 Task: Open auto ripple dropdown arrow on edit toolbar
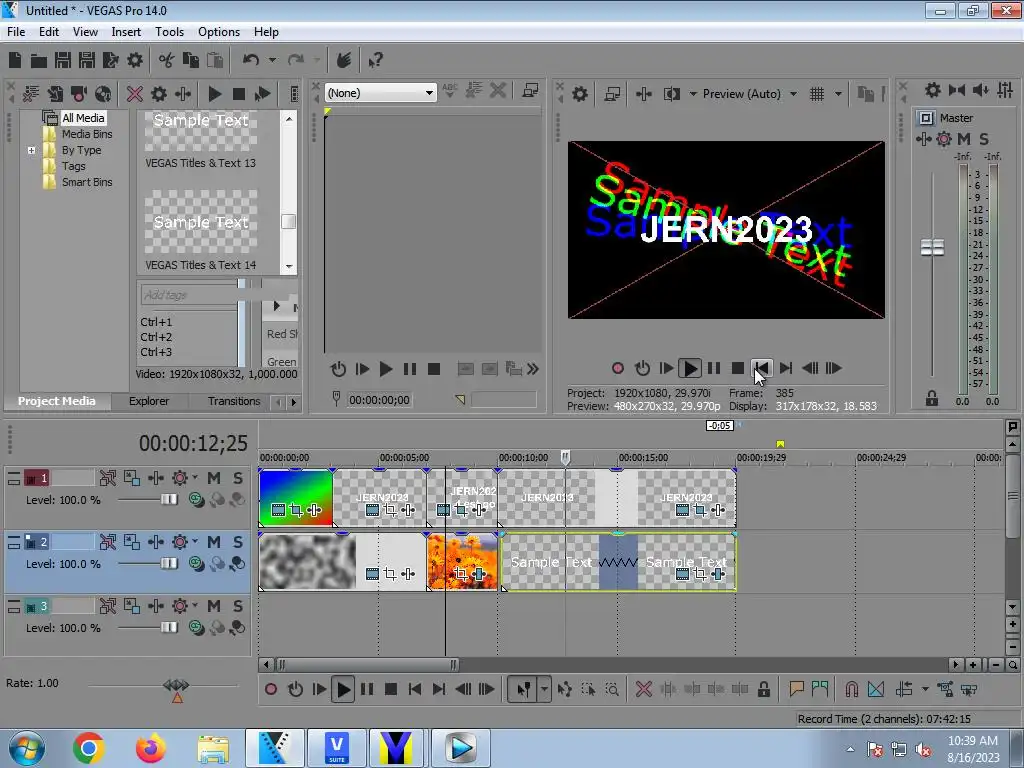click(x=925, y=689)
